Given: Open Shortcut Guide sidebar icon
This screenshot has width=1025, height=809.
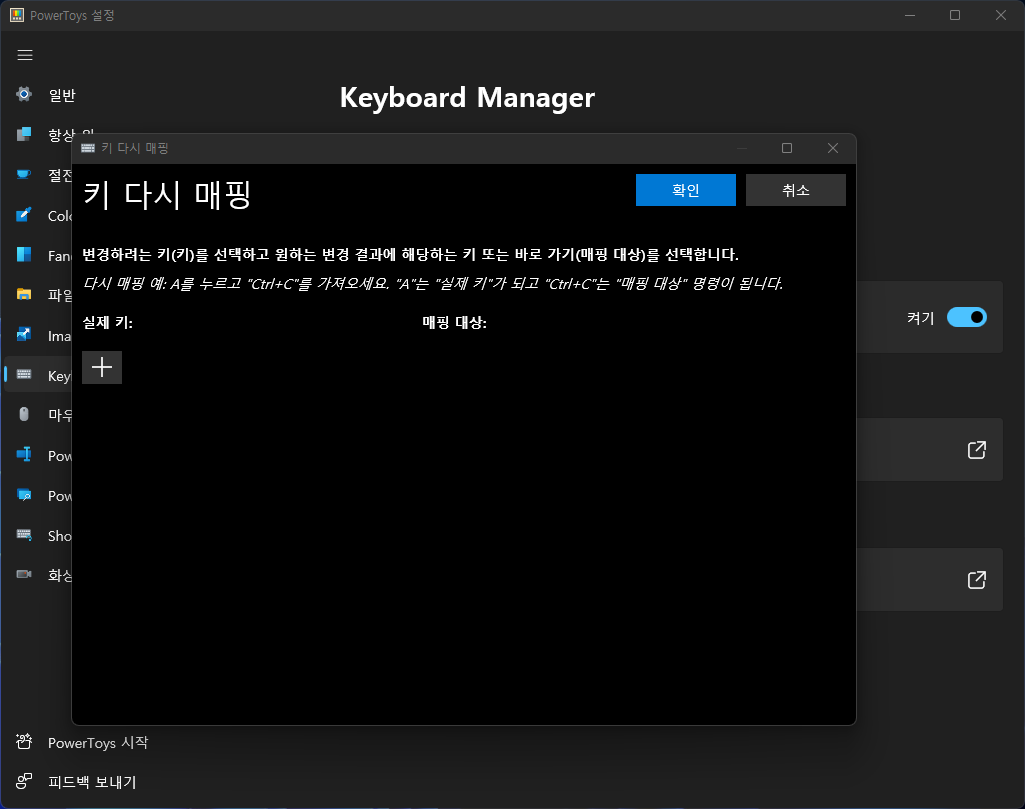Looking at the screenshot, I should 24,535.
